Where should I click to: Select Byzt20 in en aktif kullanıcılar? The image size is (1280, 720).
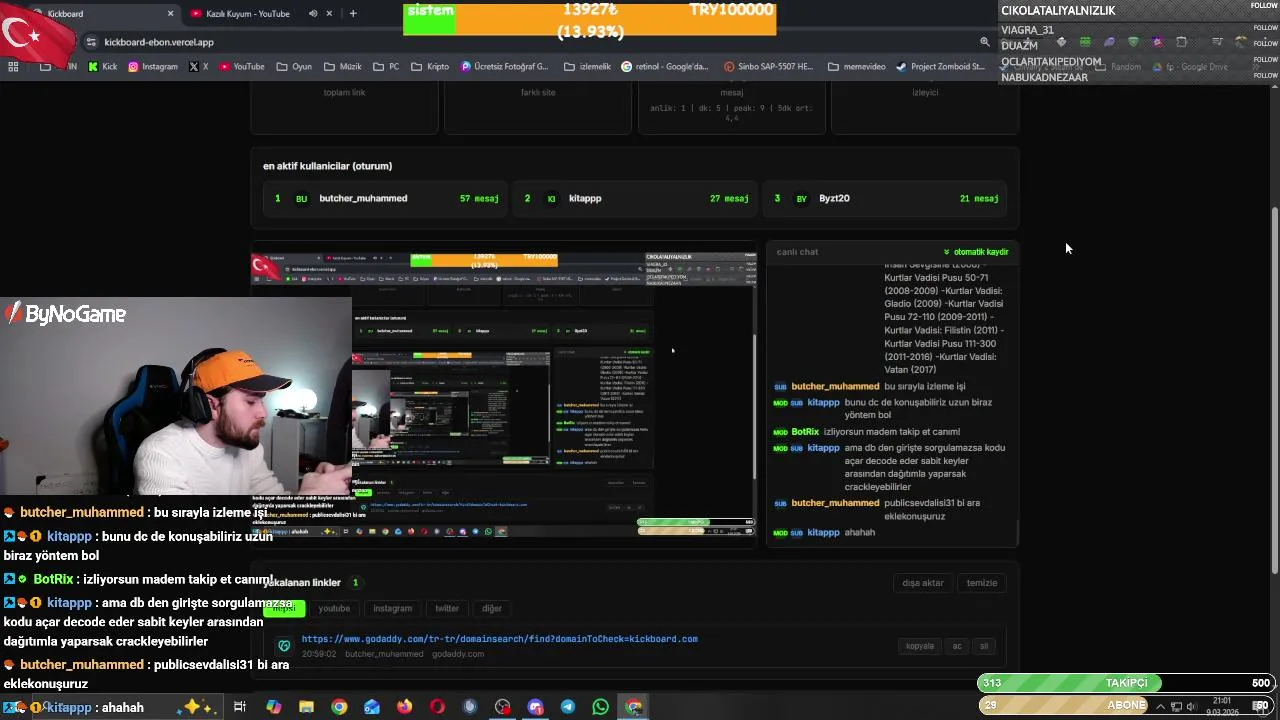point(886,198)
